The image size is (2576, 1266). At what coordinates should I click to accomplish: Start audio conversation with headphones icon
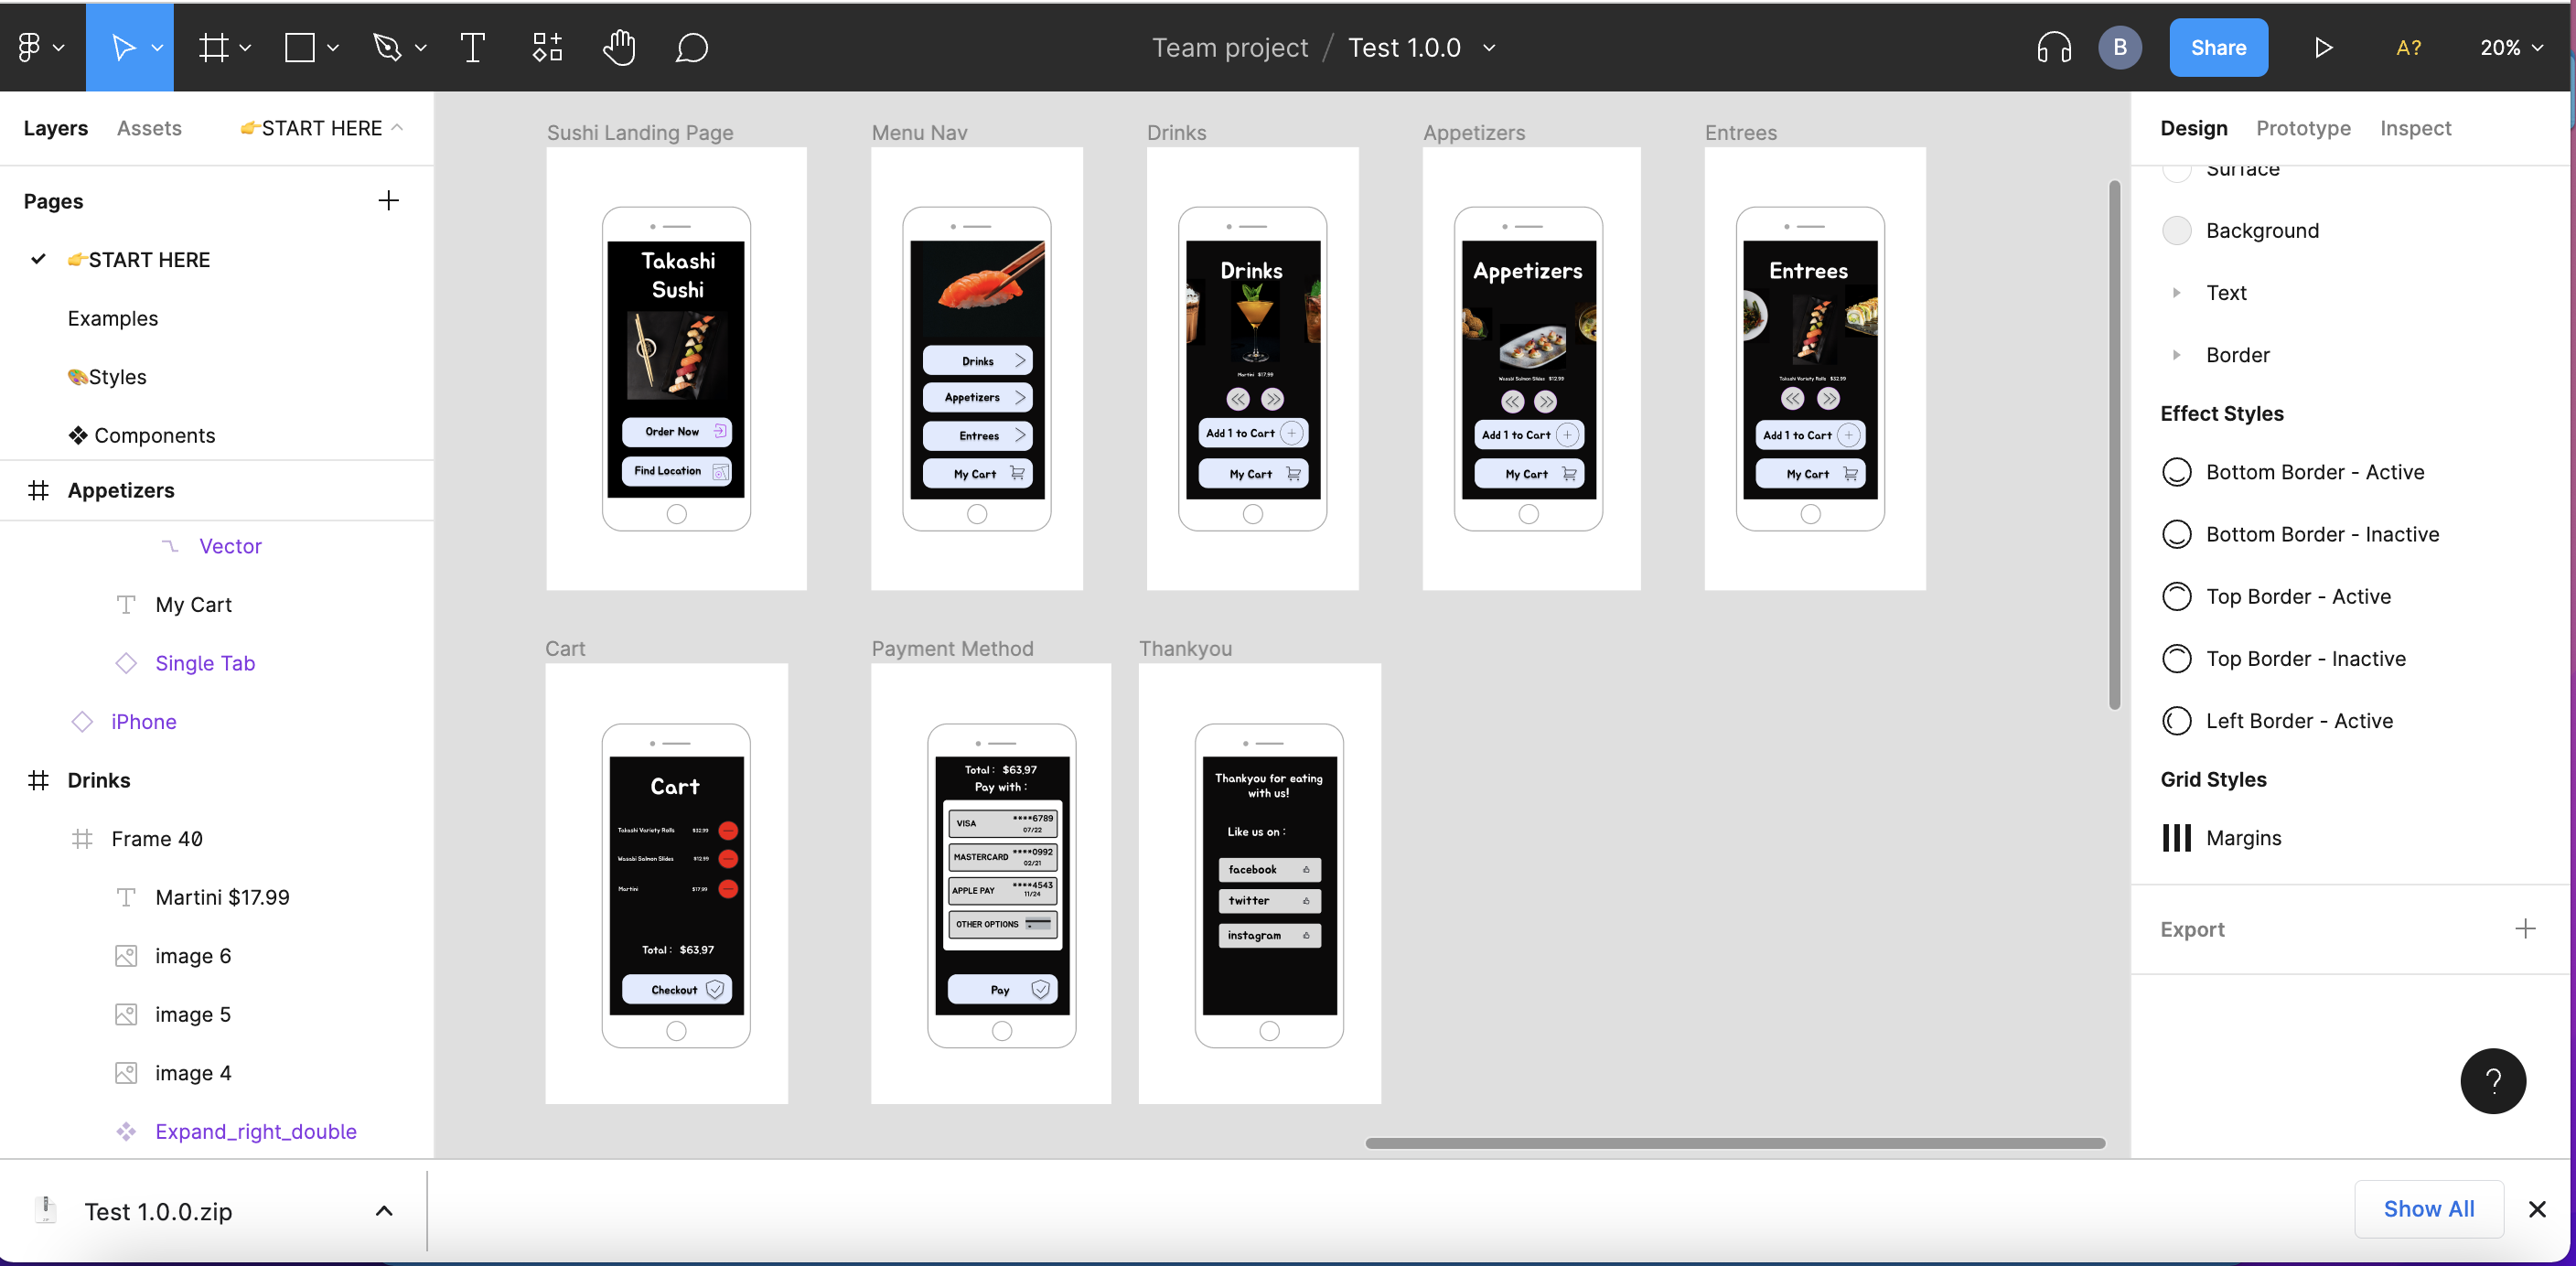tap(2053, 47)
